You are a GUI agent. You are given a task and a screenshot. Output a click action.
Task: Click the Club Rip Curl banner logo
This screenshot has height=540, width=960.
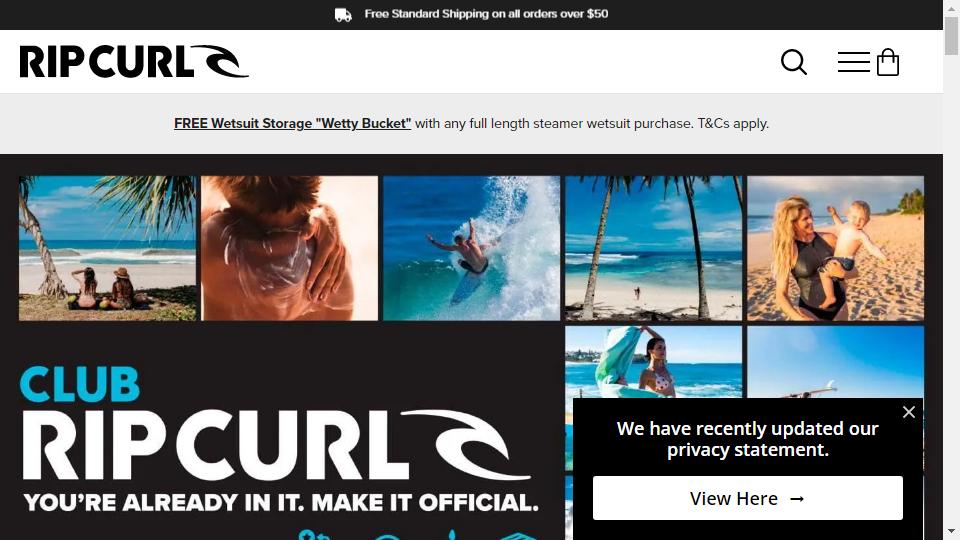277,424
